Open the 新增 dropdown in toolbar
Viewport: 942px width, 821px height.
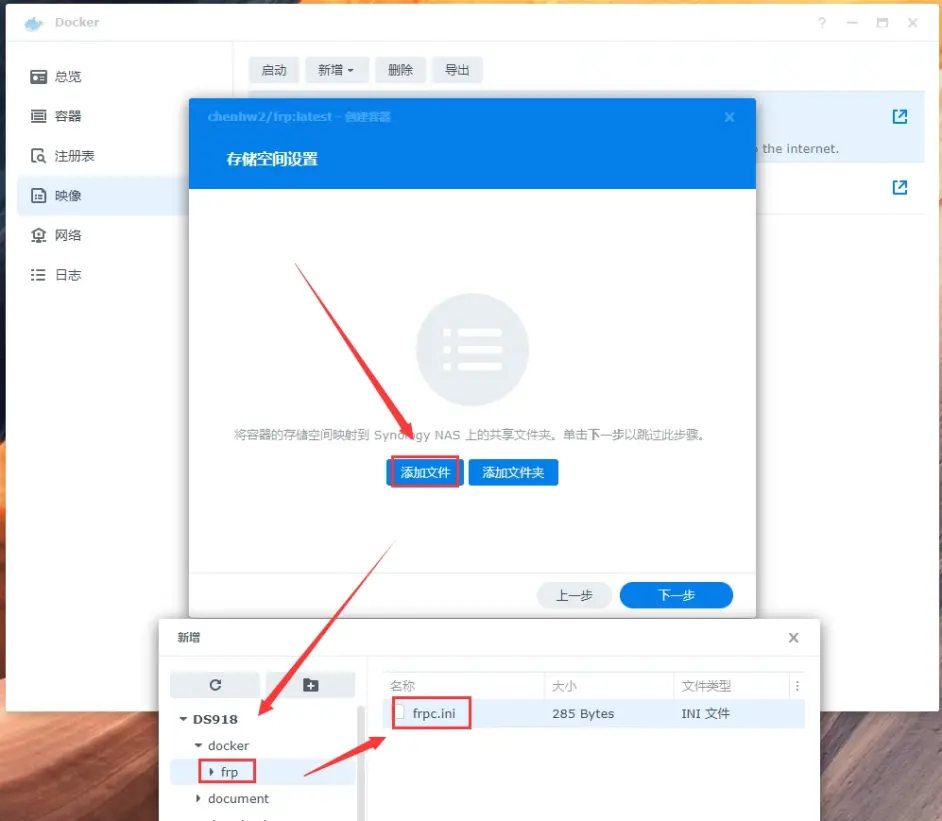pos(336,70)
